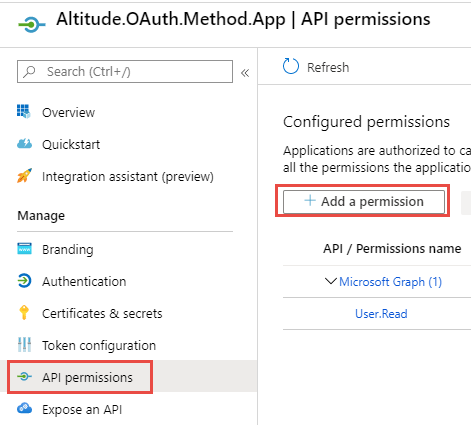Click the Integration assistant rocket icon
471x425 pixels.
click(x=24, y=175)
